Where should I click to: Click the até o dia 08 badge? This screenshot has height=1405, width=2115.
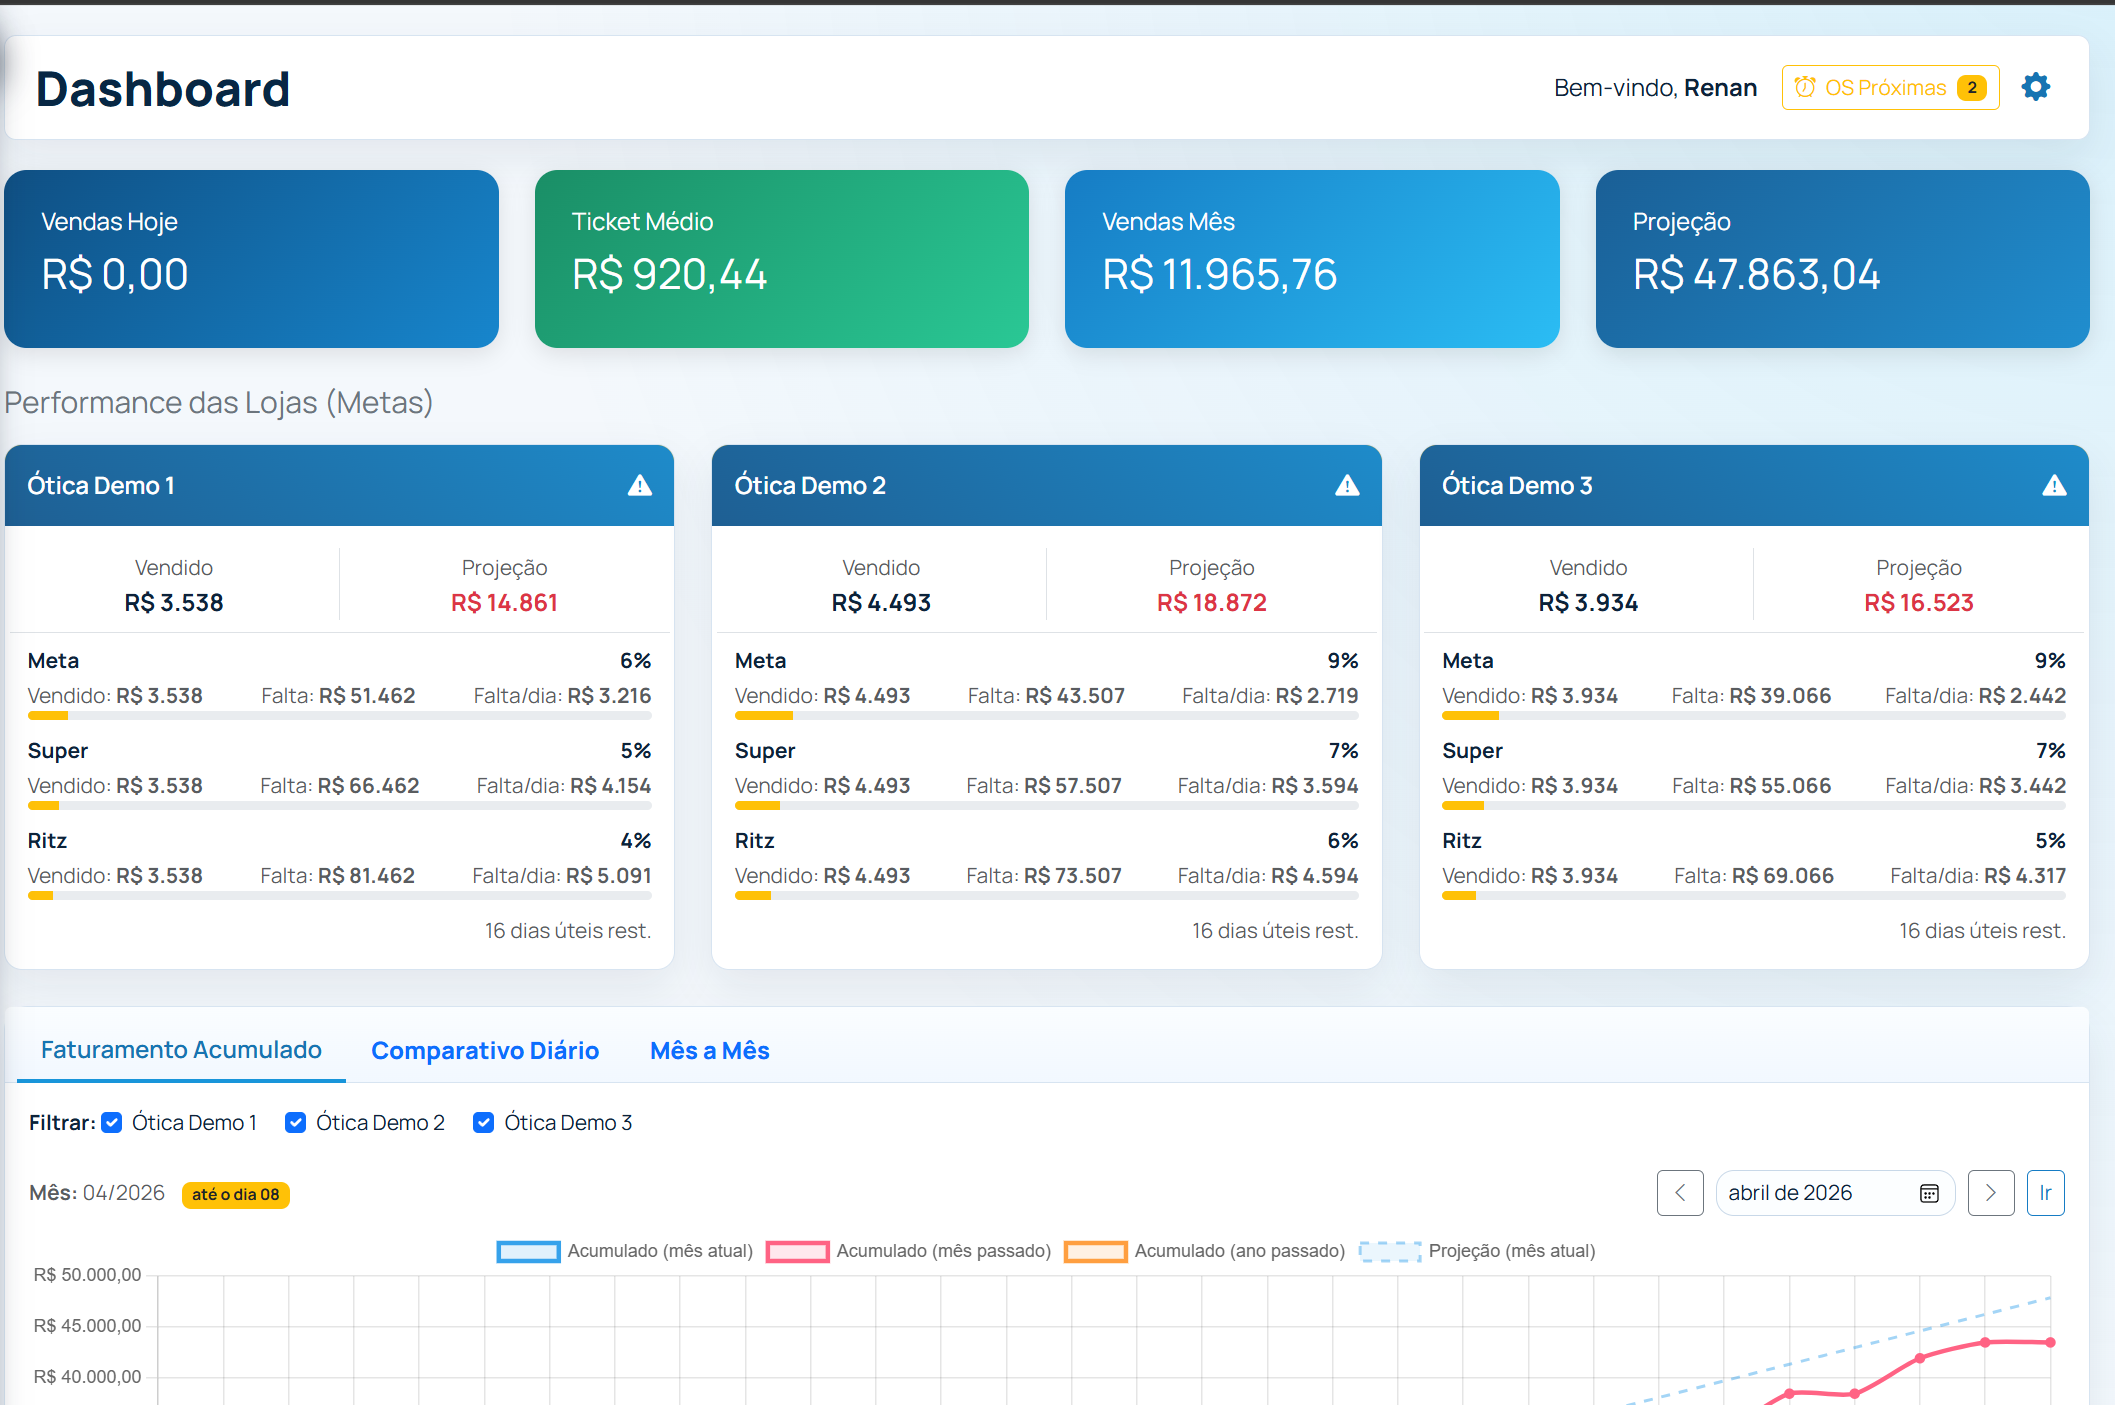pyautogui.click(x=235, y=1194)
